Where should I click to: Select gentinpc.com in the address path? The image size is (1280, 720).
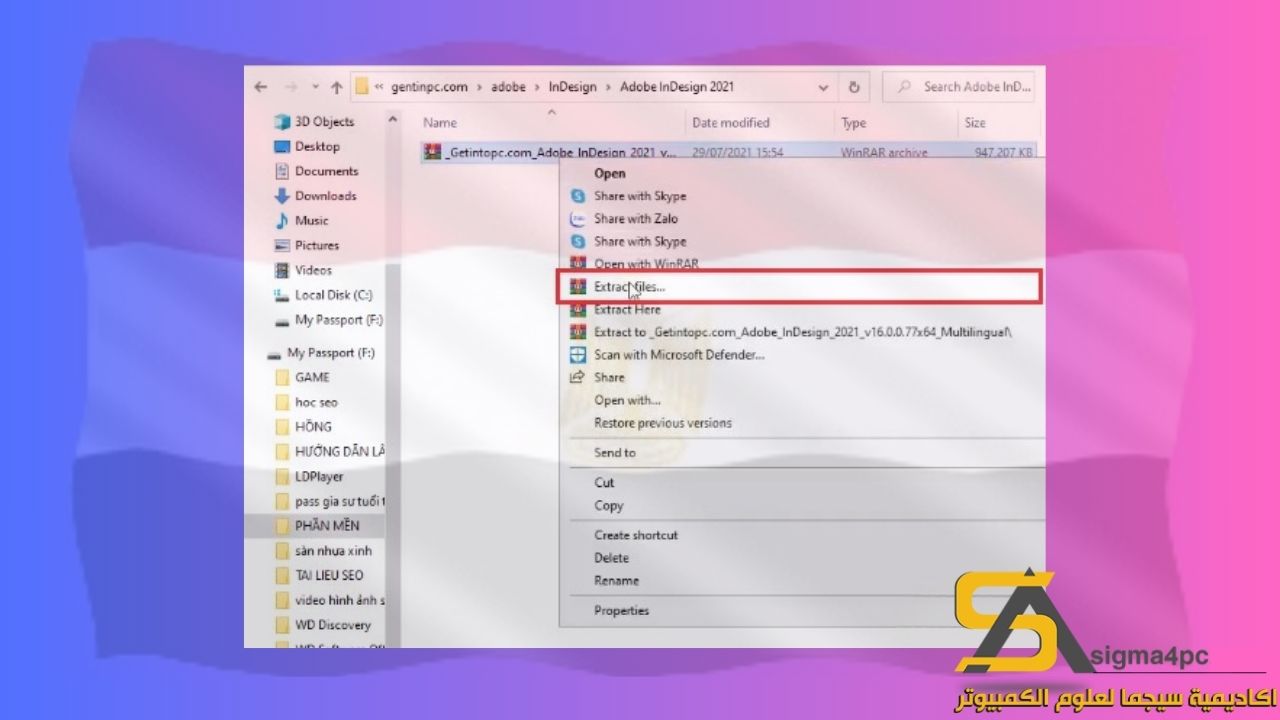[428, 87]
